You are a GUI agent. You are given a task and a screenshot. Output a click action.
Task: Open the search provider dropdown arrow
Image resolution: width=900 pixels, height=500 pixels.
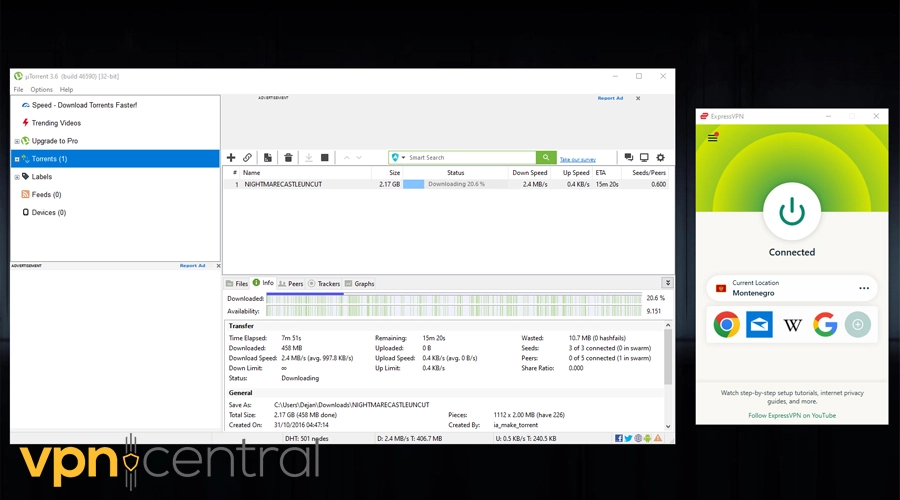[404, 157]
